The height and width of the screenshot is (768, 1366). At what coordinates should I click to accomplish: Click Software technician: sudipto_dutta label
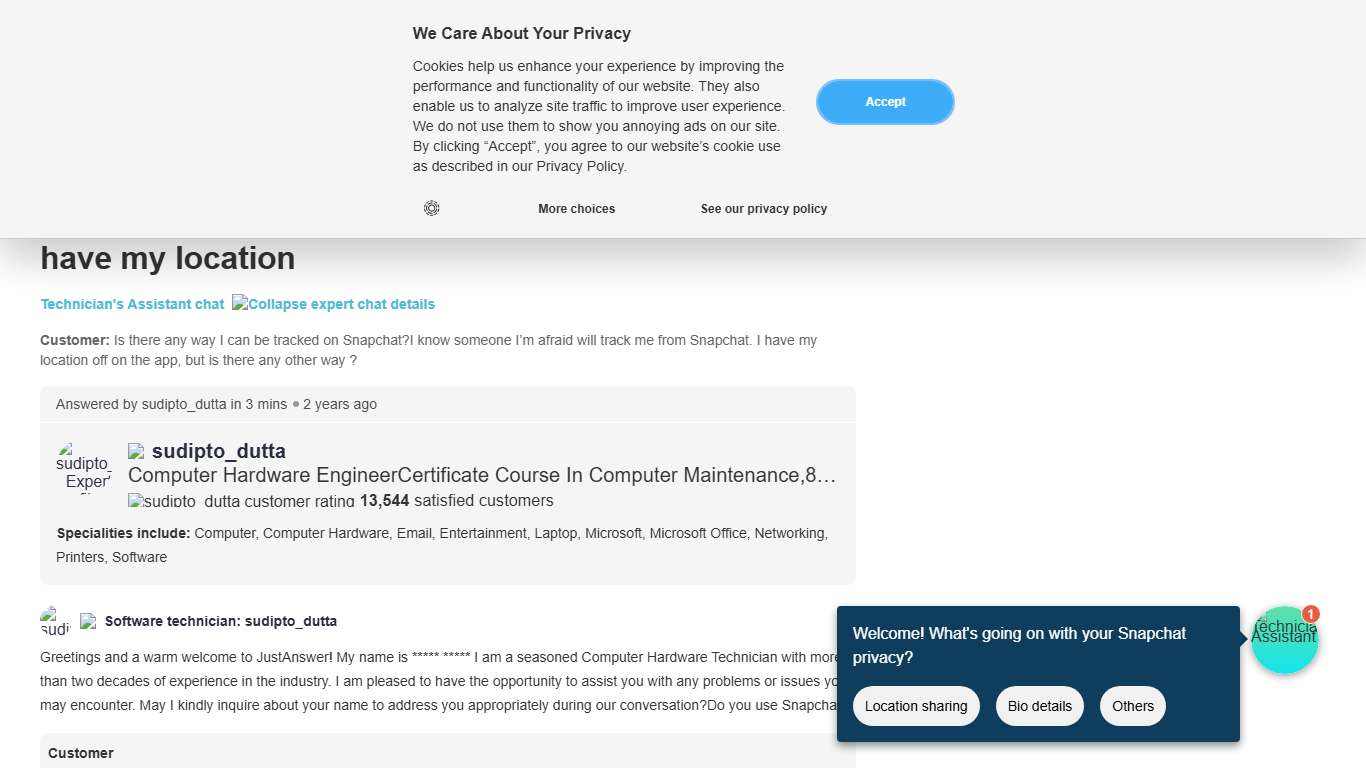tap(221, 621)
